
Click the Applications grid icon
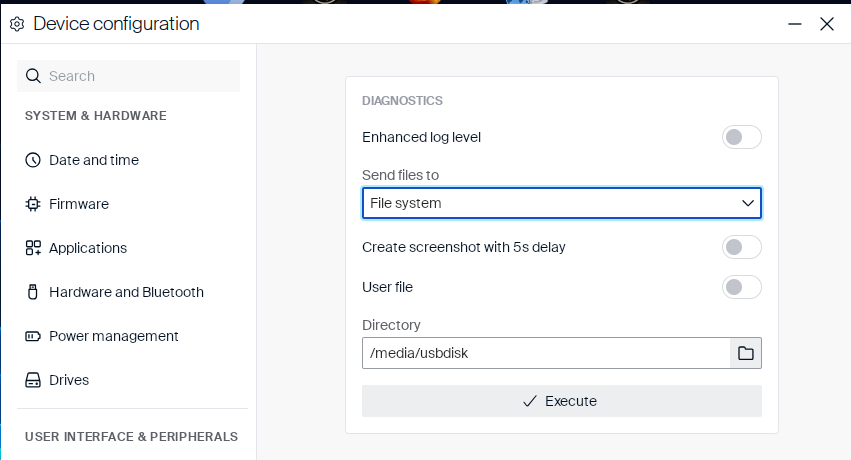[33, 248]
